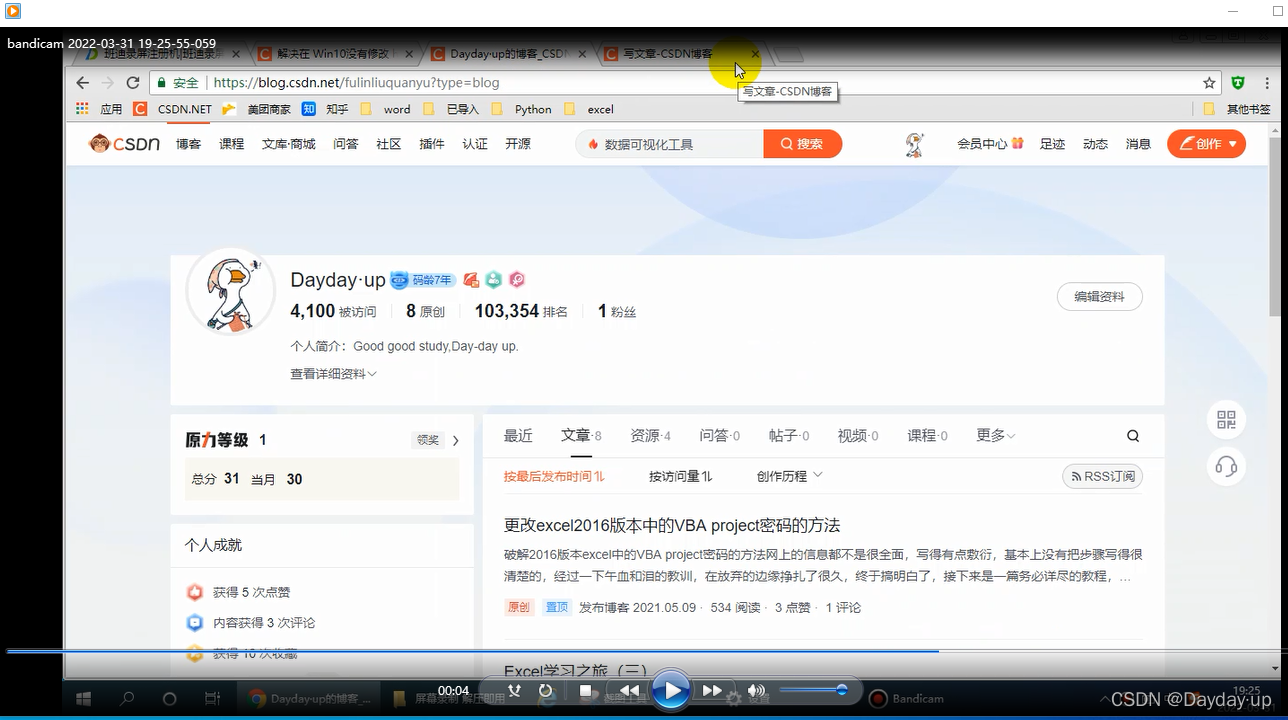The image size is (1288, 720).
Task: Click the browser address bar URL
Action: click(x=356, y=83)
